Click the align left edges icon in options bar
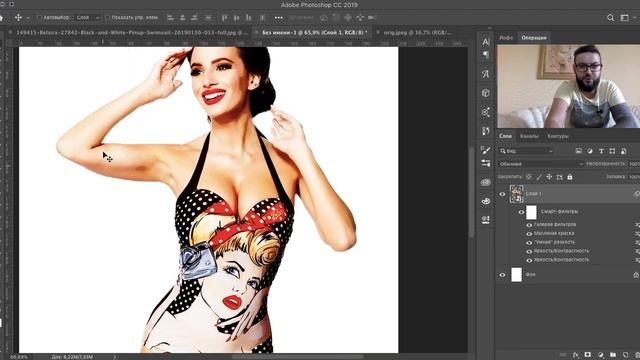This screenshot has height=360, width=640. pyautogui.click(x=171, y=18)
